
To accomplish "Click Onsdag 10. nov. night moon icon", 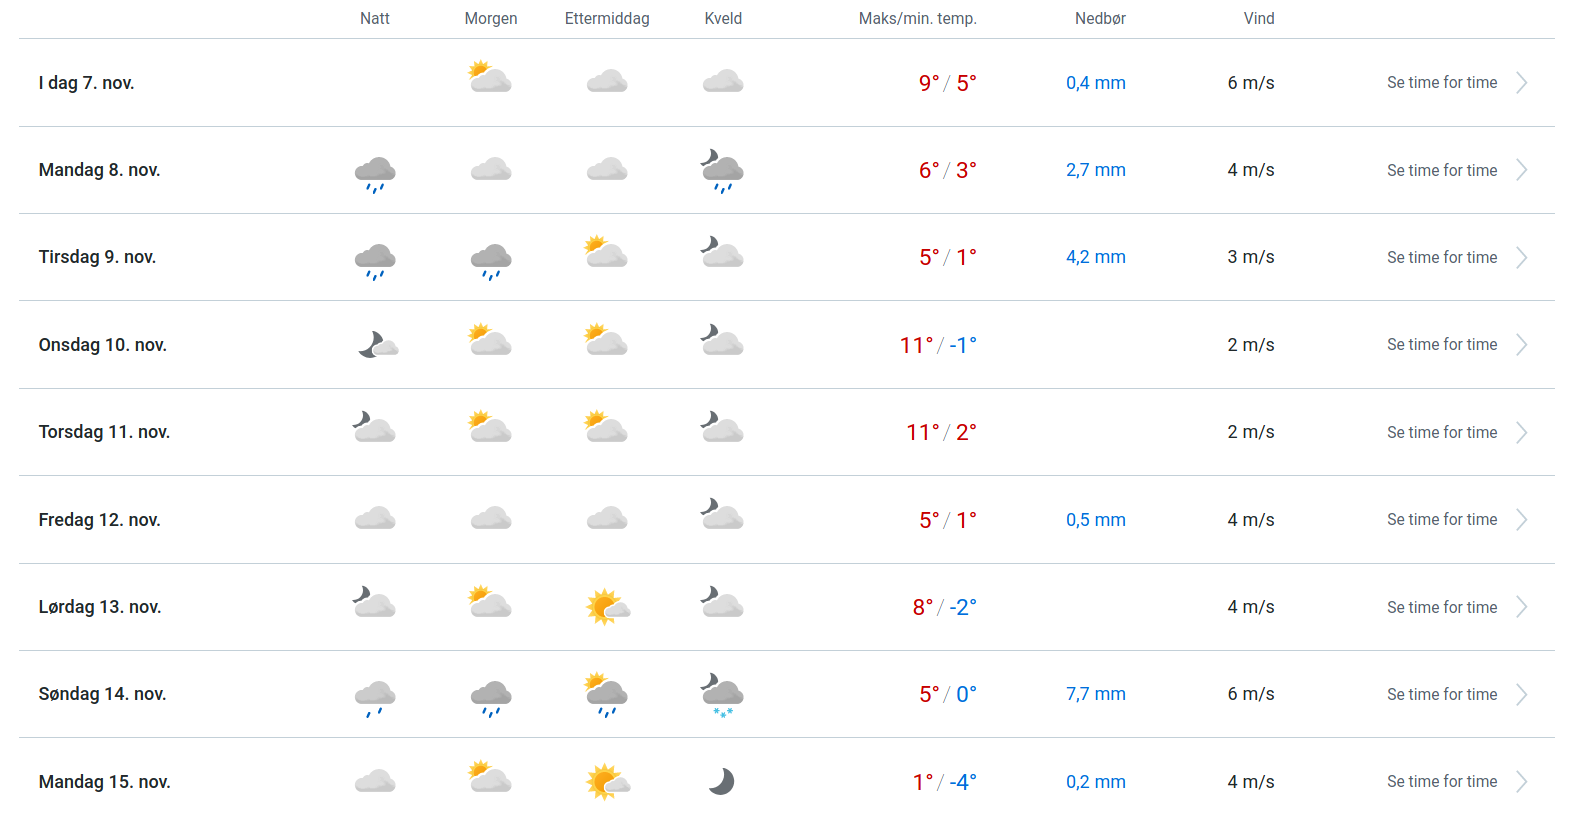I will 377,345.
